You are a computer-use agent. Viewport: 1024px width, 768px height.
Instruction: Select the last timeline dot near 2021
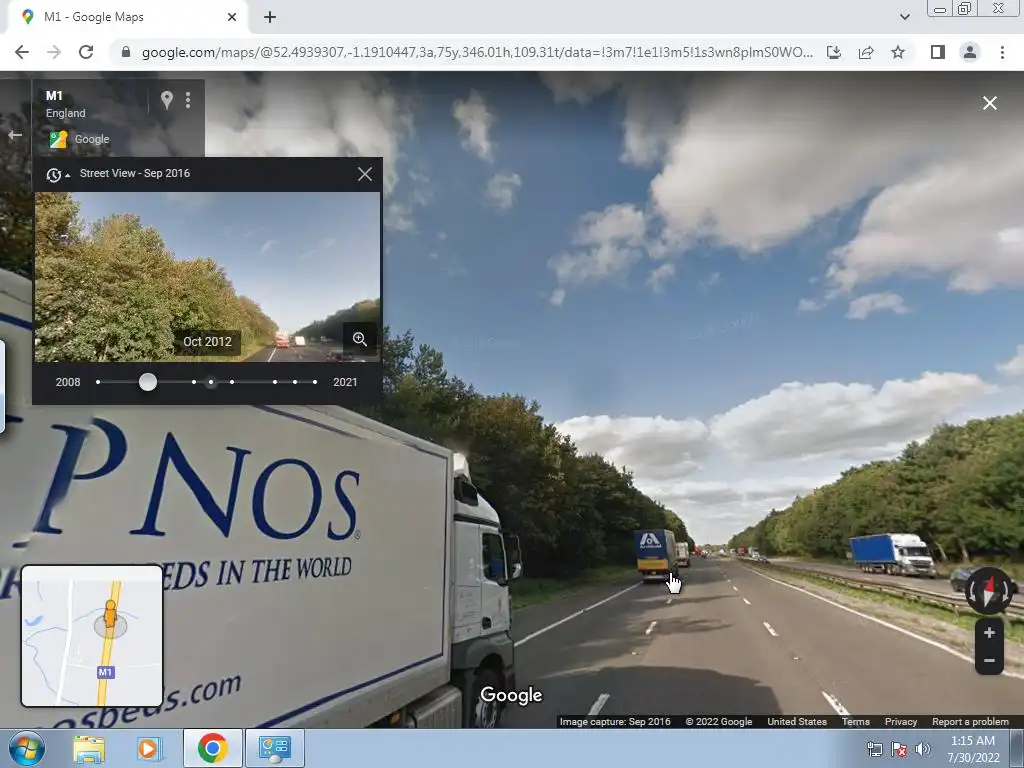315,382
